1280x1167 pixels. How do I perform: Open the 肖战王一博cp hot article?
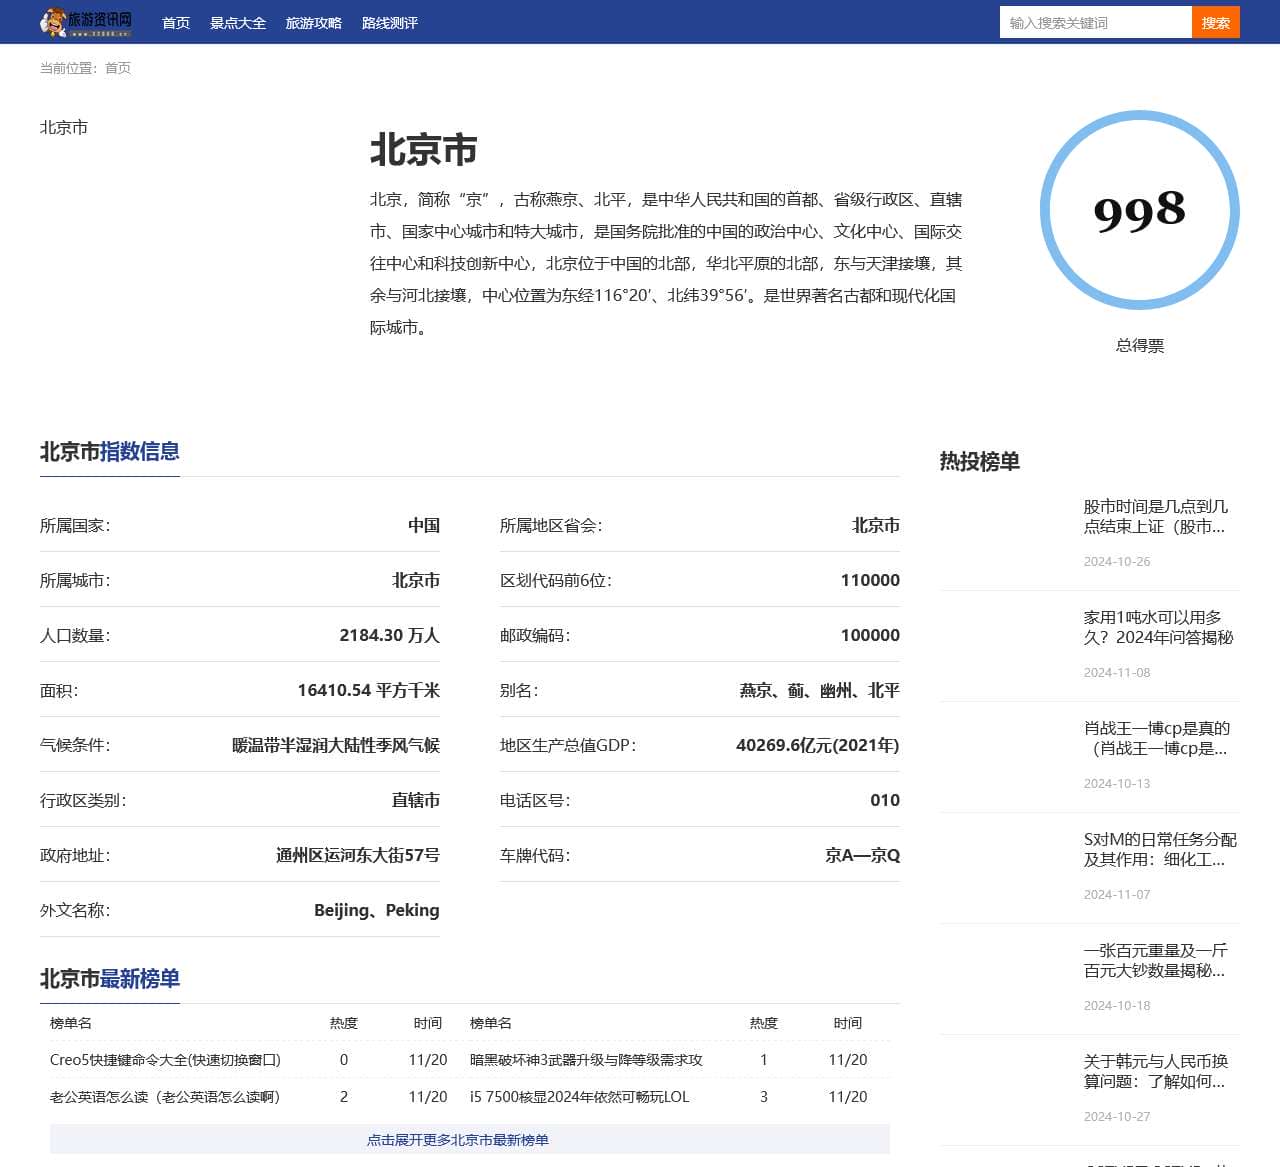click(1156, 738)
